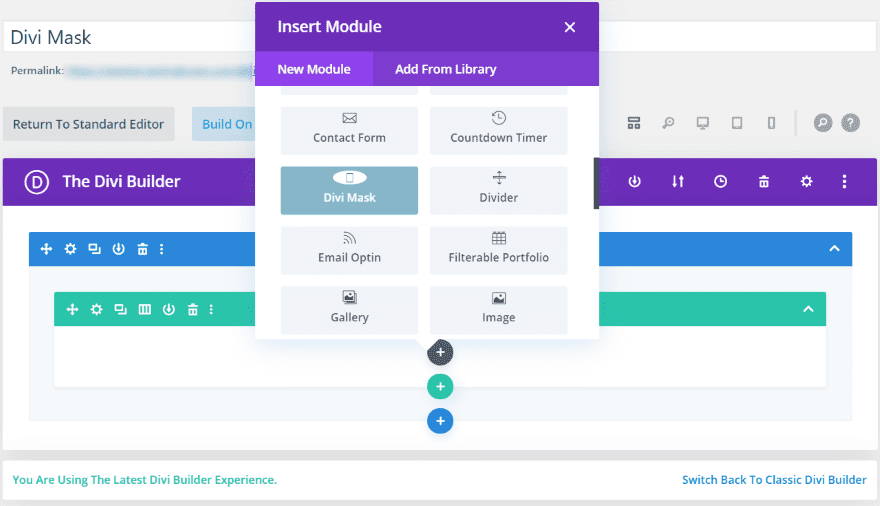Click Return To Standard Editor button
The width and height of the screenshot is (880, 506).
pyautogui.click(x=89, y=124)
